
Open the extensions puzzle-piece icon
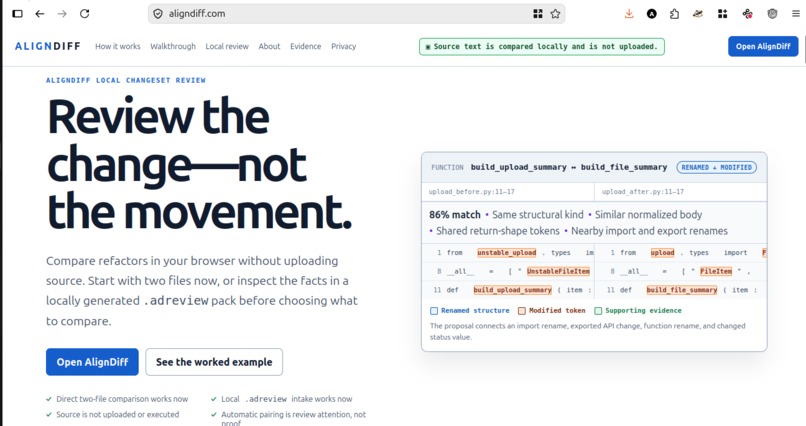674,14
